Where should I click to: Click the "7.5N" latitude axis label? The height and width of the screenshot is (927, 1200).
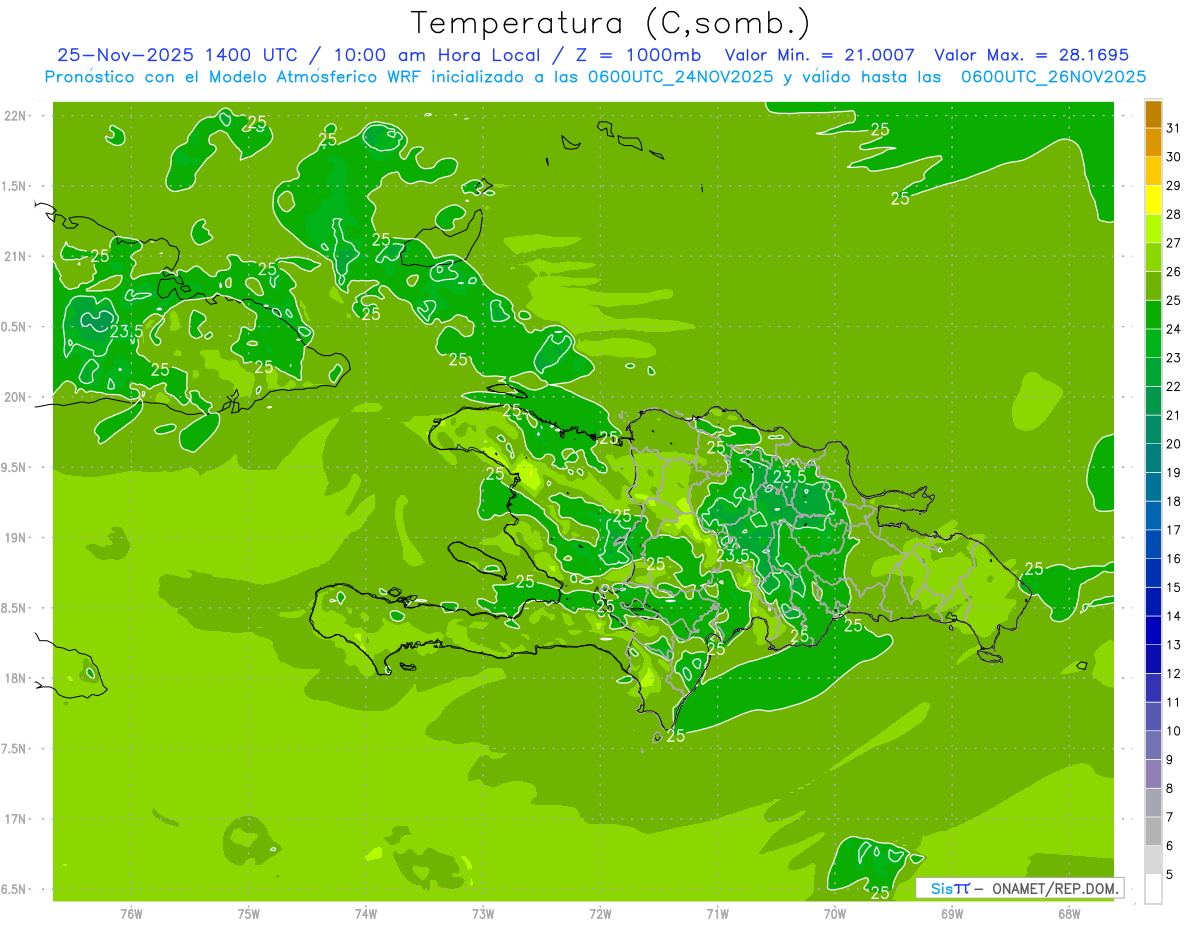pos(15,749)
